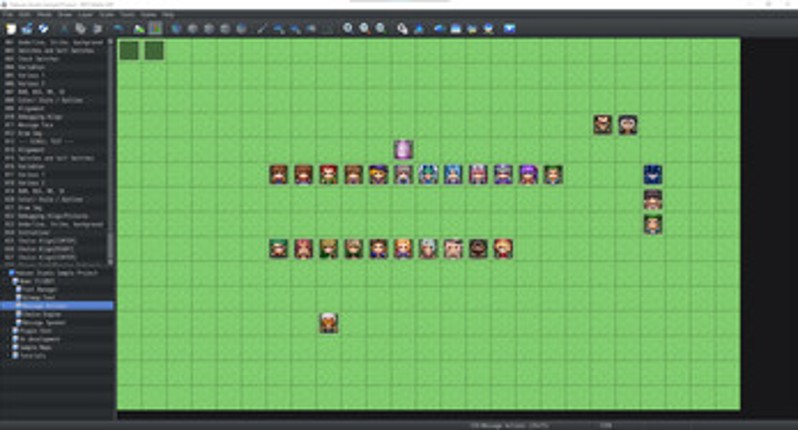Open the Resource Manager icon
This screenshot has height=430, width=798.
click(472, 28)
